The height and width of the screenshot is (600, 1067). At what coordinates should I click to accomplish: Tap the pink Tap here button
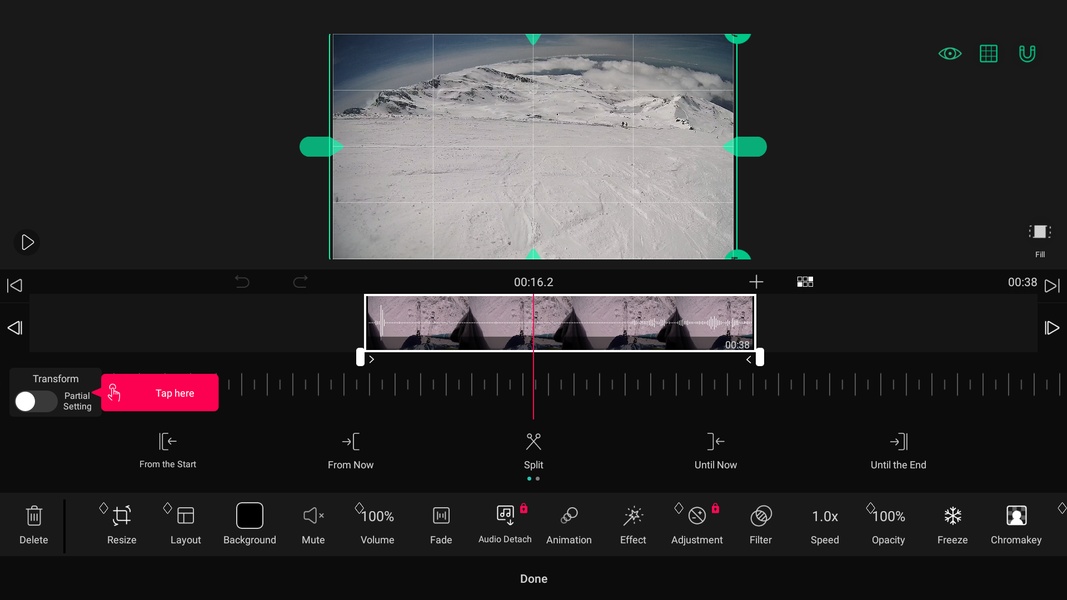pos(160,393)
